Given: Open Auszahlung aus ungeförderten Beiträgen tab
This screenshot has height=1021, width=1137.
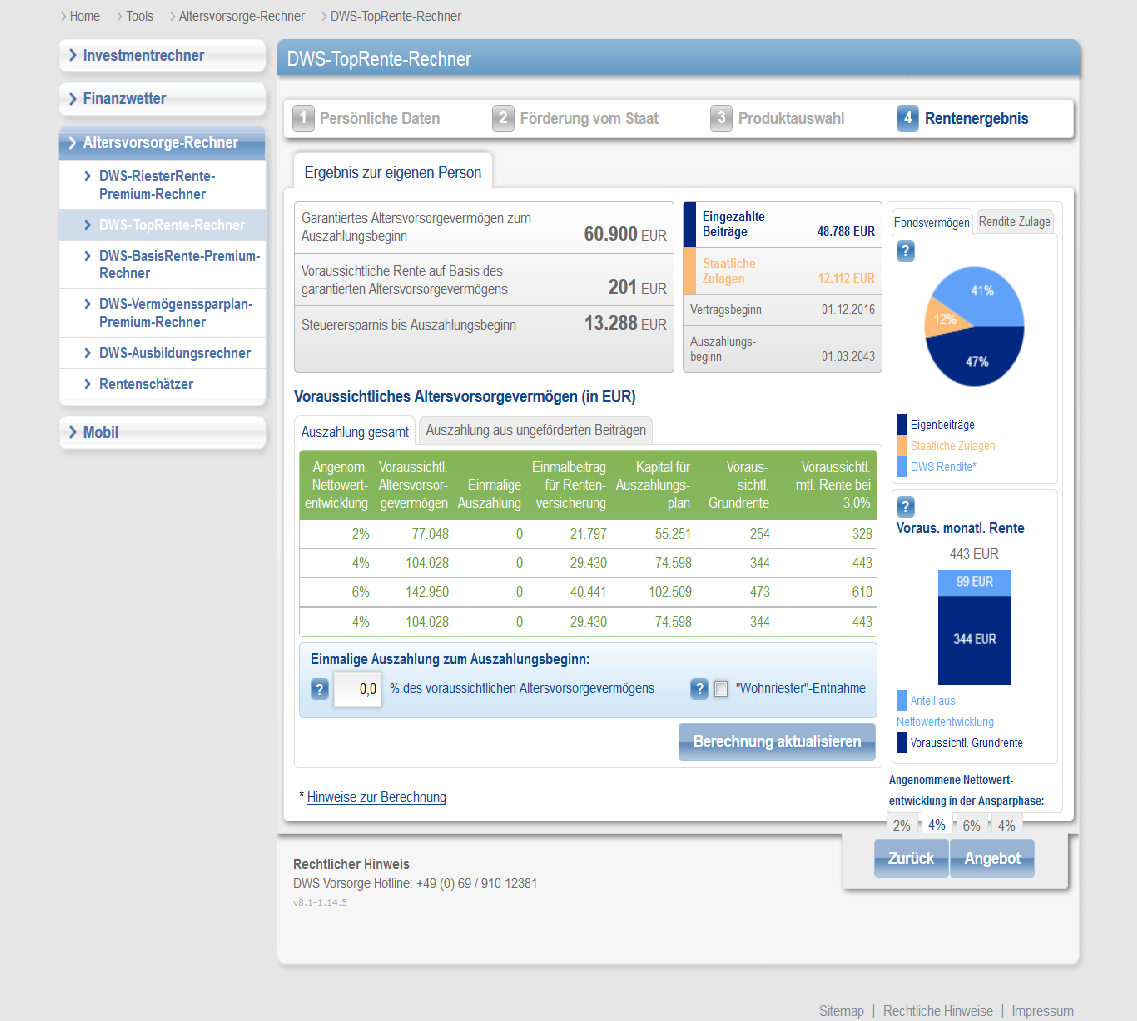Looking at the screenshot, I should click(536, 430).
